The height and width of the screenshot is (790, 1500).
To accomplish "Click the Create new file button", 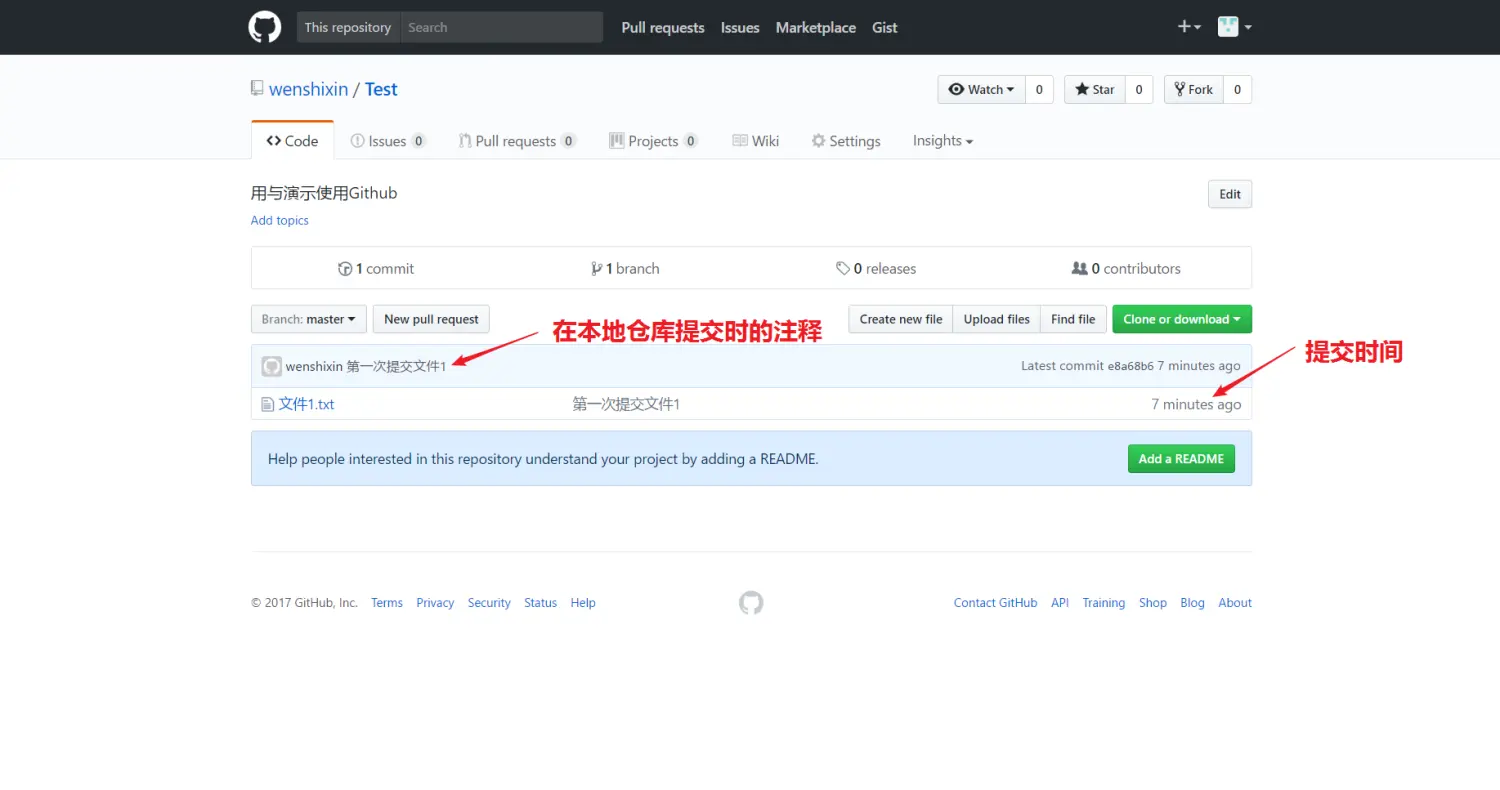I will click(x=901, y=319).
